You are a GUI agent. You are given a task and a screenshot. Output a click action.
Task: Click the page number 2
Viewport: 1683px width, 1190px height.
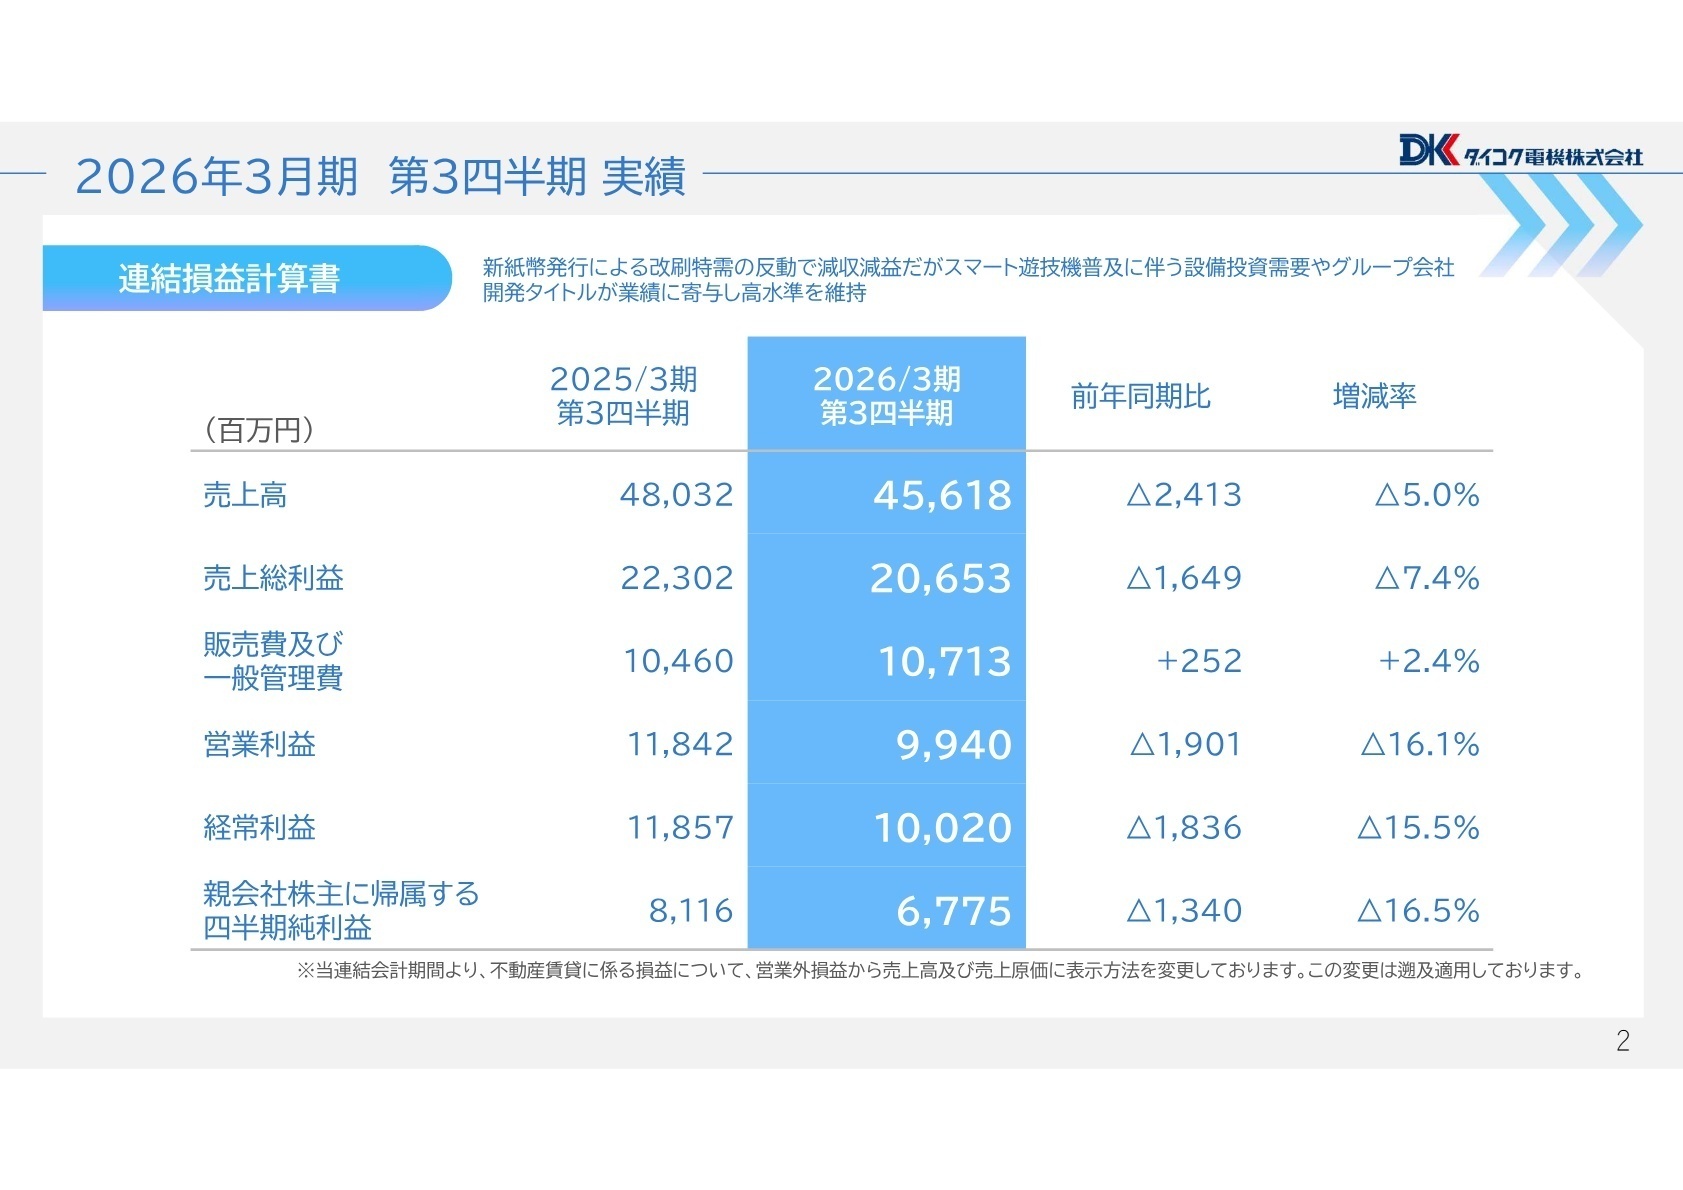pyautogui.click(x=1623, y=1041)
